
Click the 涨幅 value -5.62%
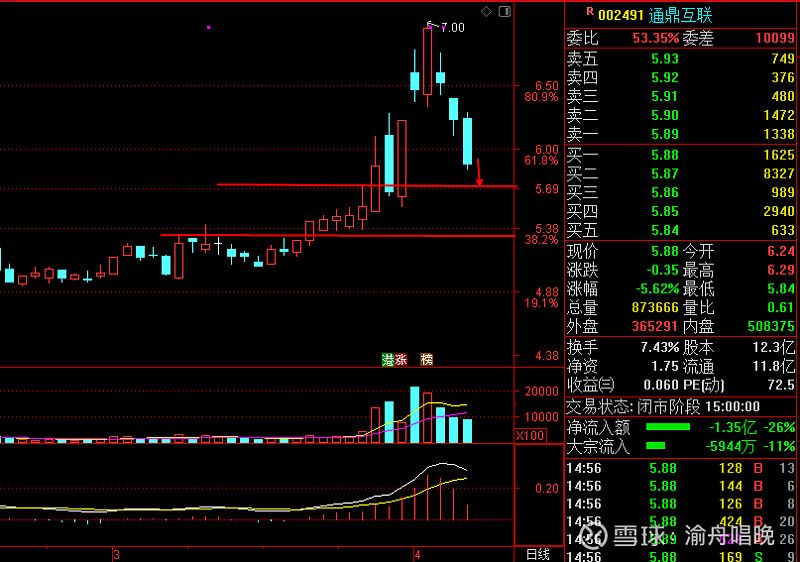tap(657, 289)
